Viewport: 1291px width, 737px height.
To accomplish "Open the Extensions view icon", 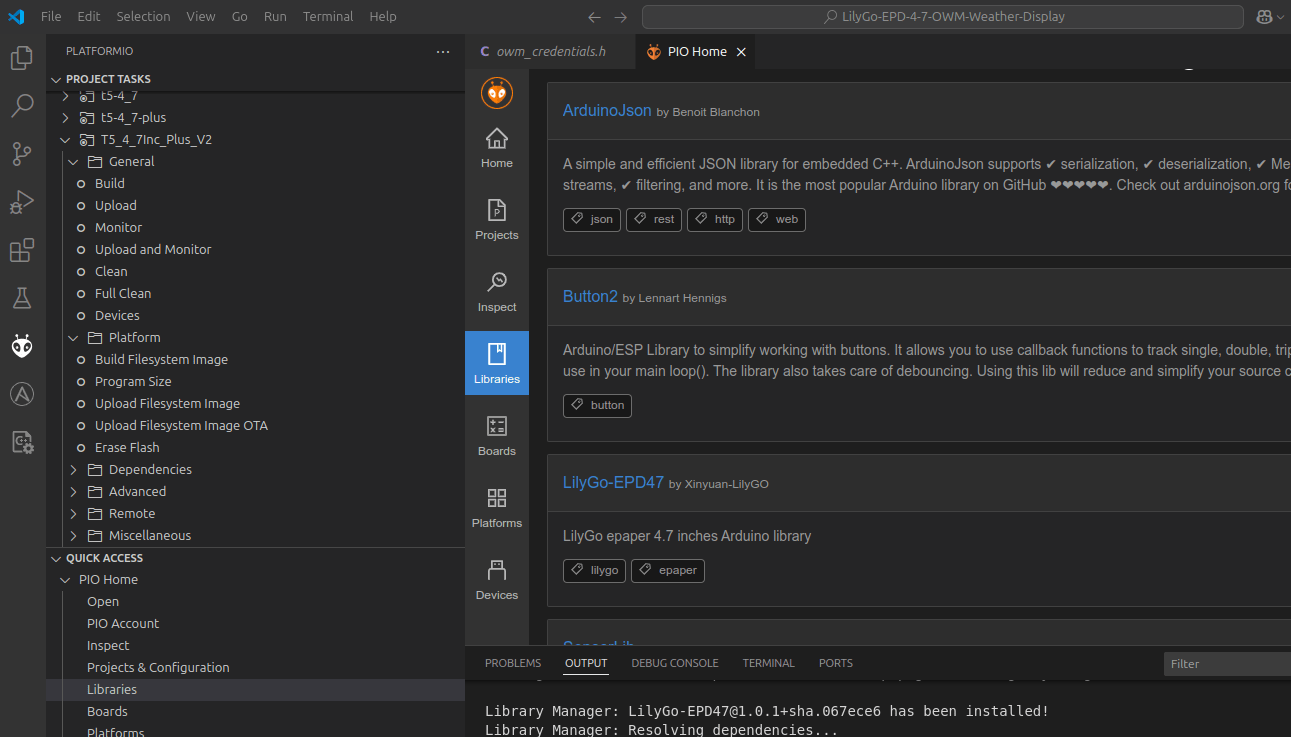I will tap(22, 250).
